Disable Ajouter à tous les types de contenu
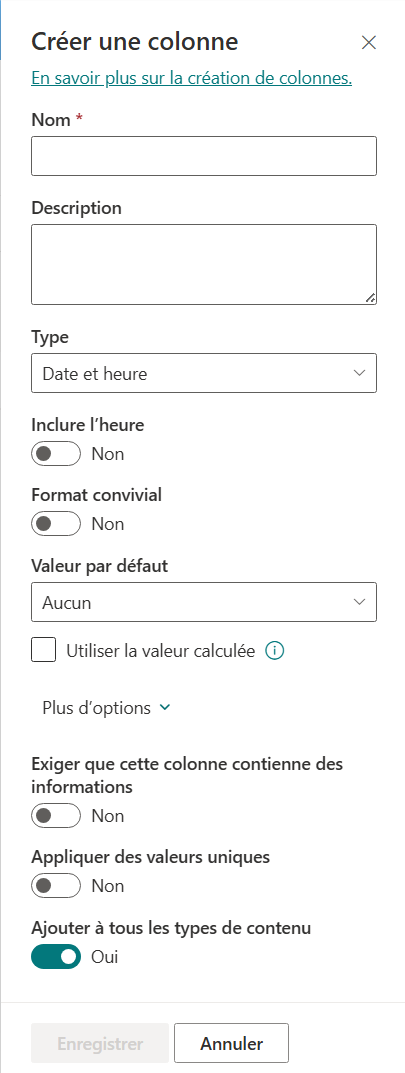 click(x=56, y=957)
